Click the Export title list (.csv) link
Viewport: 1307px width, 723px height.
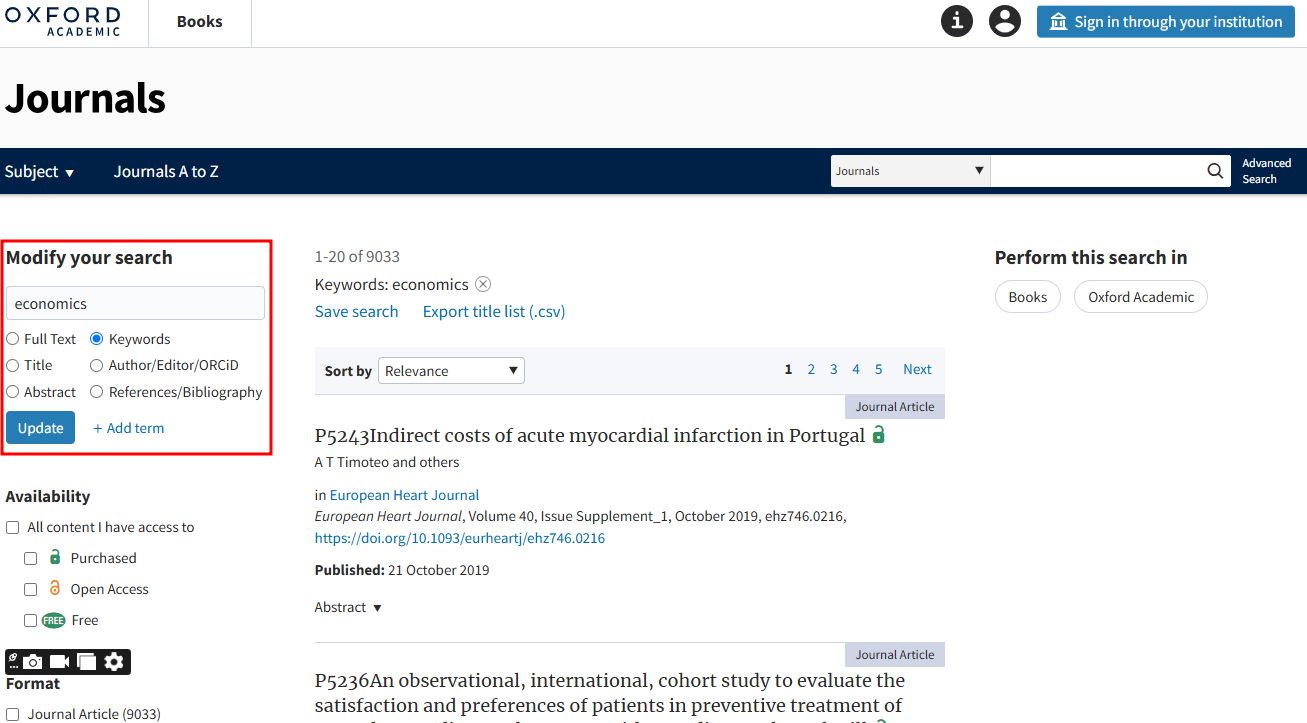click(x=494, y=312)
